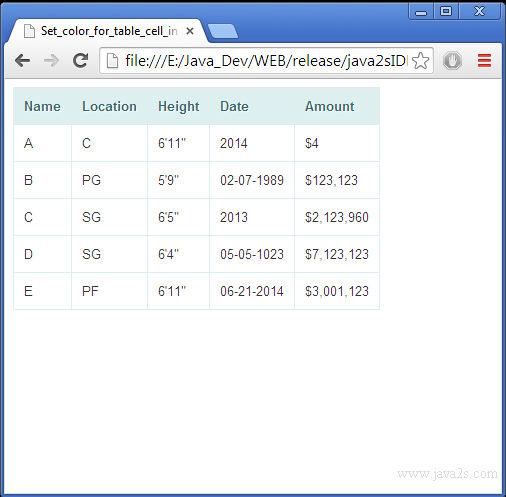Click the date cell 05-05-1023
The width and height of the screenshot is (506, 497).
252,254
